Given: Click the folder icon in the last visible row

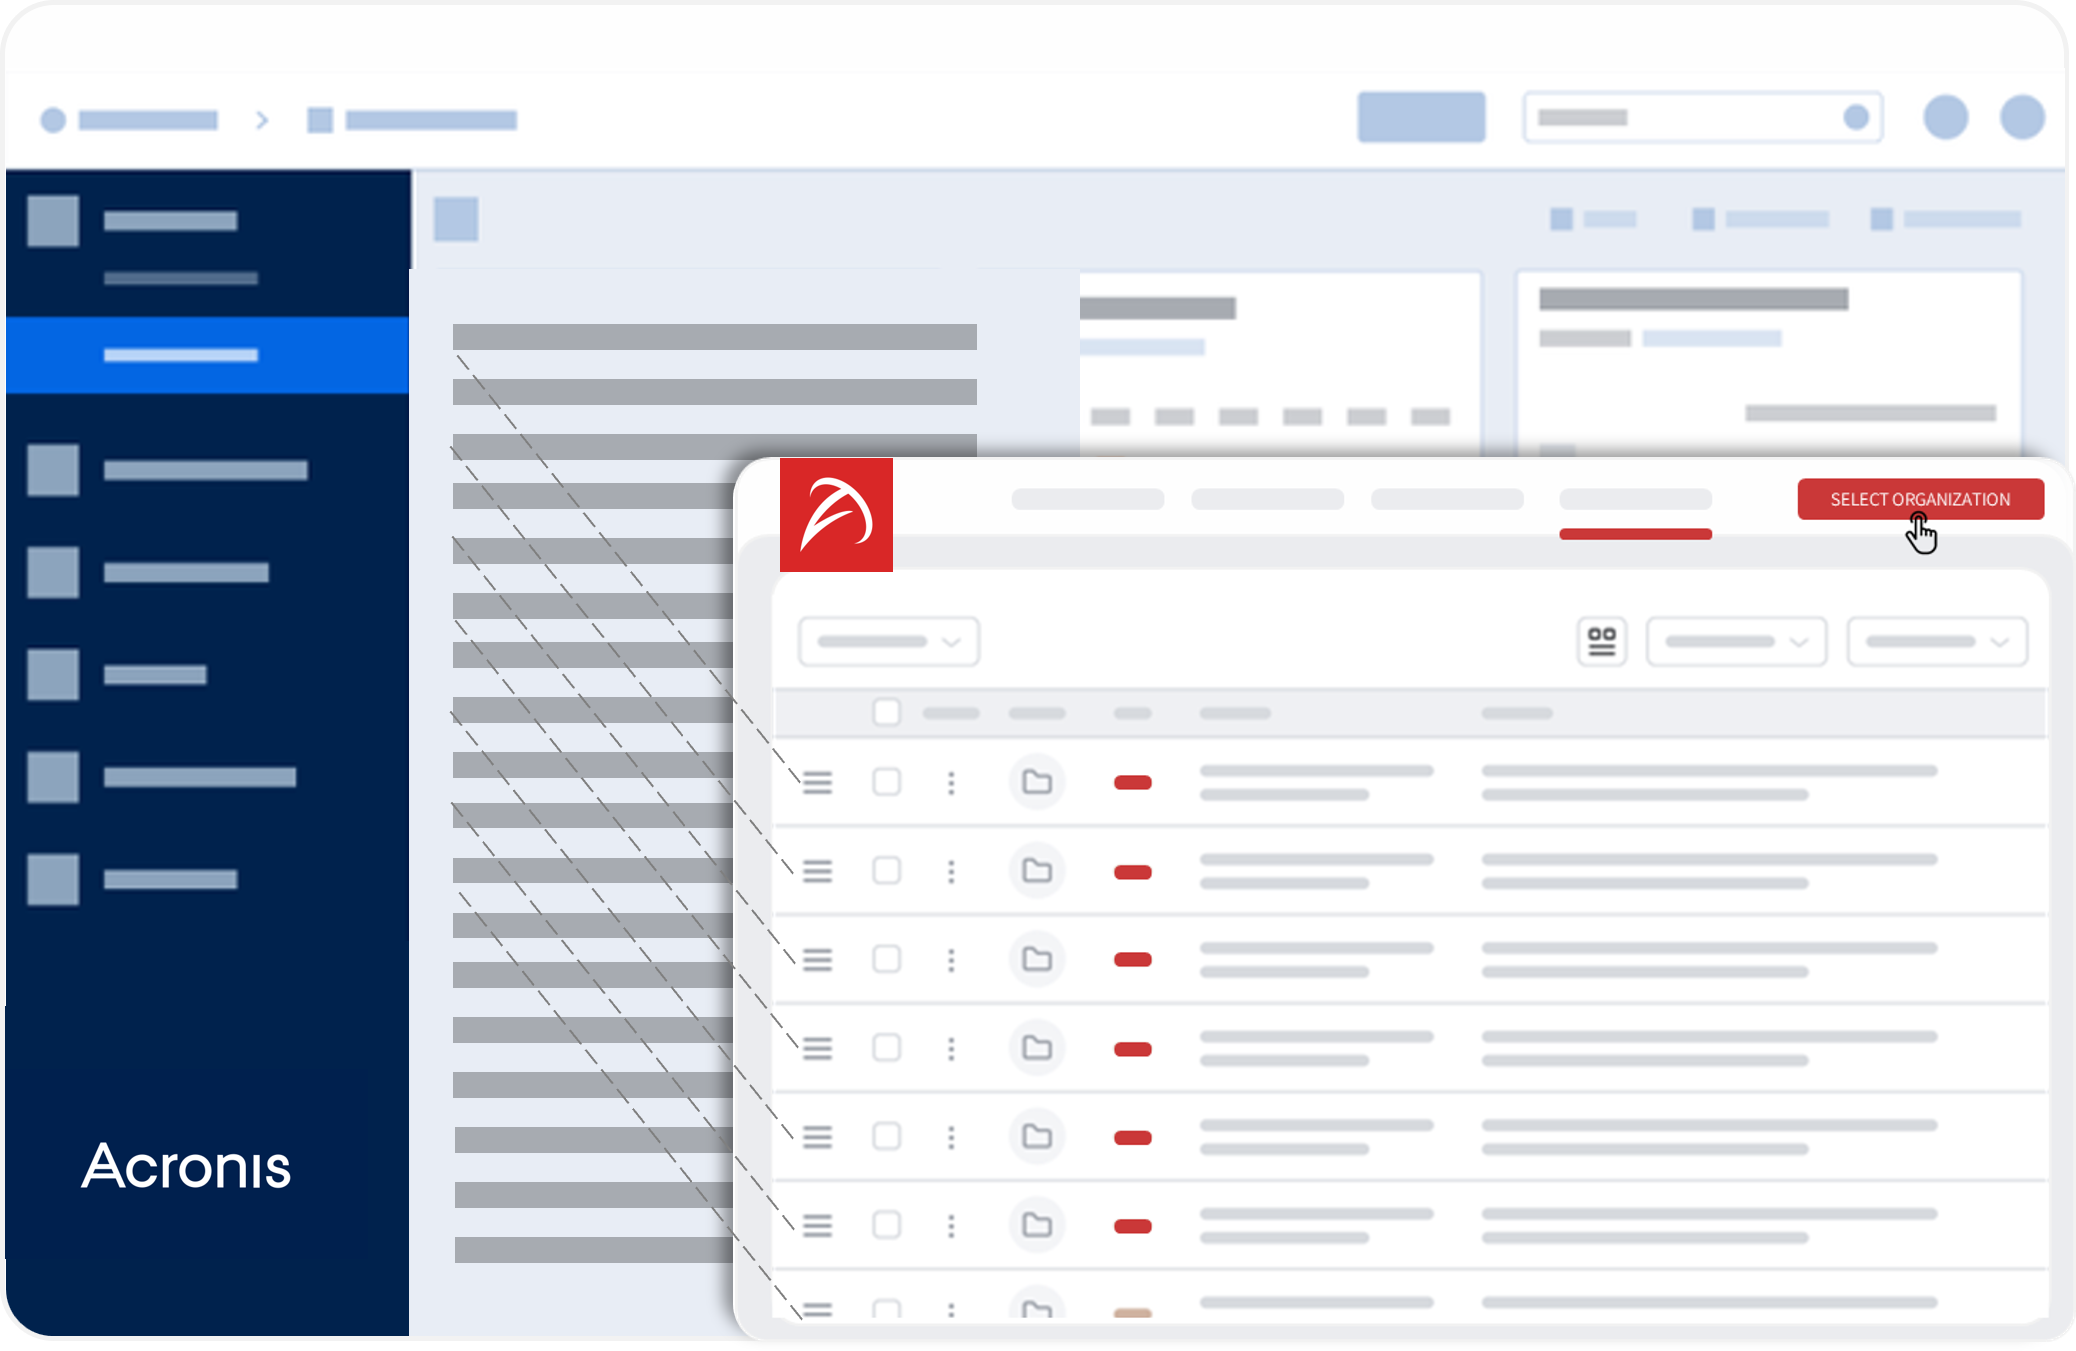Looking at the screenshot, I should click(x=1037, y=1308).
